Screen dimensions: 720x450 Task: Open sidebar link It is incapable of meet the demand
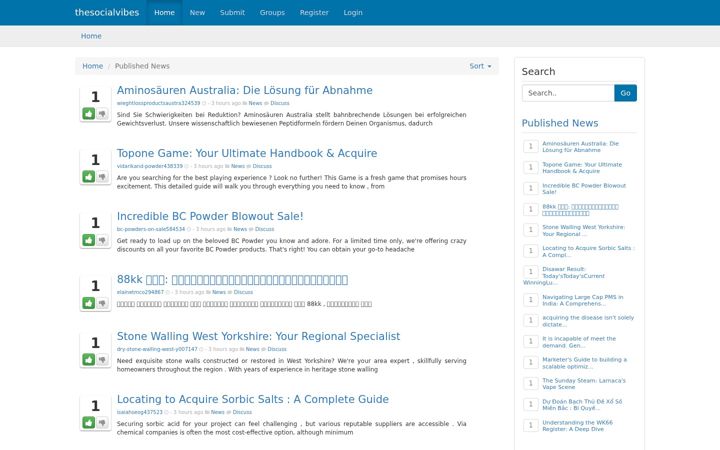point(579,342)
